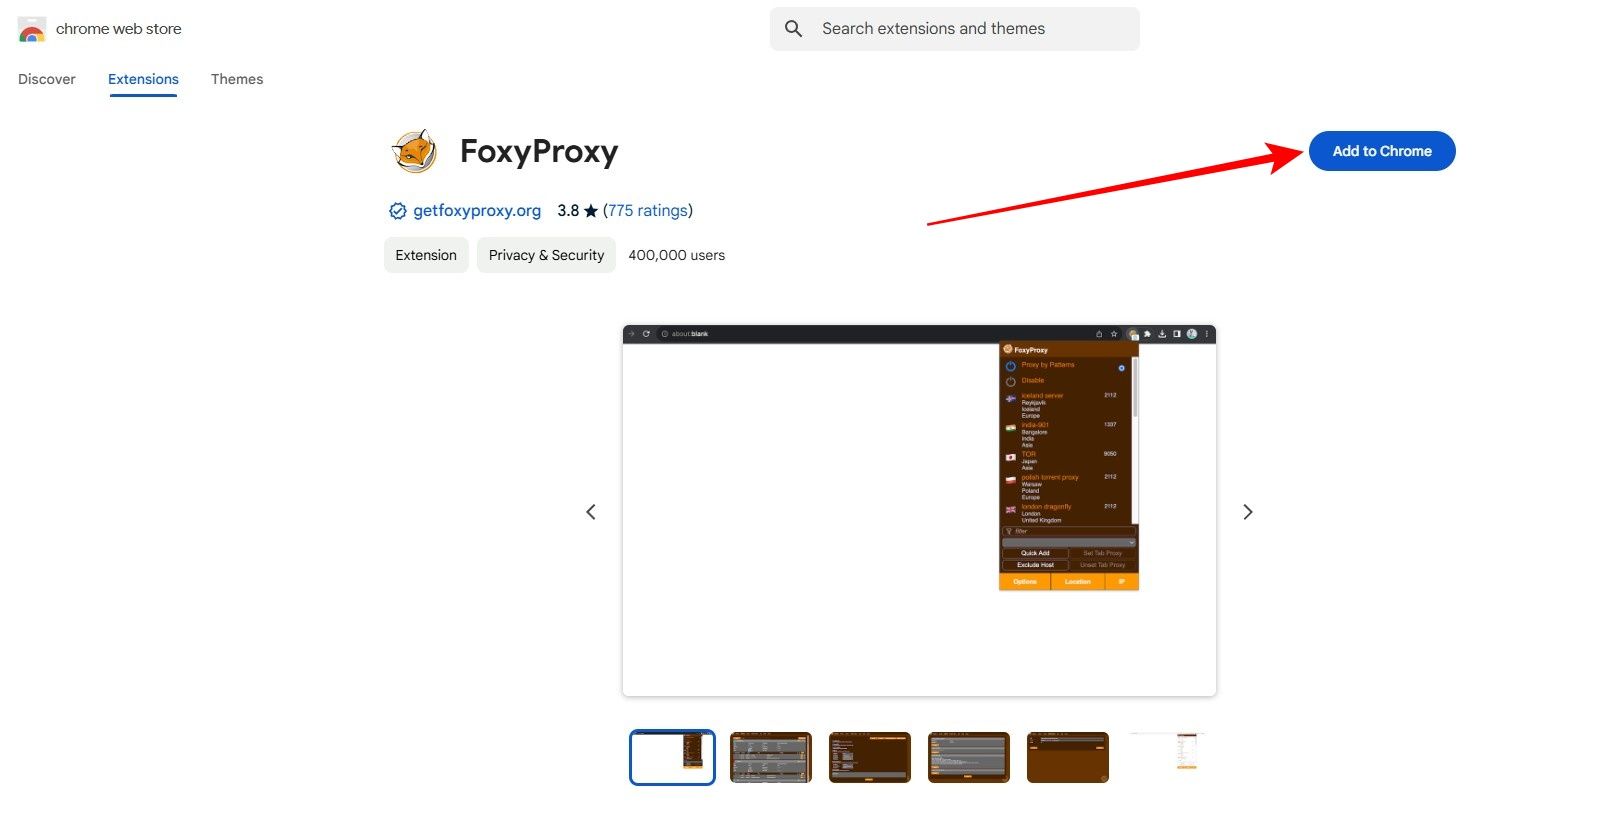Click the FoxyProxy fox logo
This screenshot has width=1620, height=834.
(x=414, y=152)
